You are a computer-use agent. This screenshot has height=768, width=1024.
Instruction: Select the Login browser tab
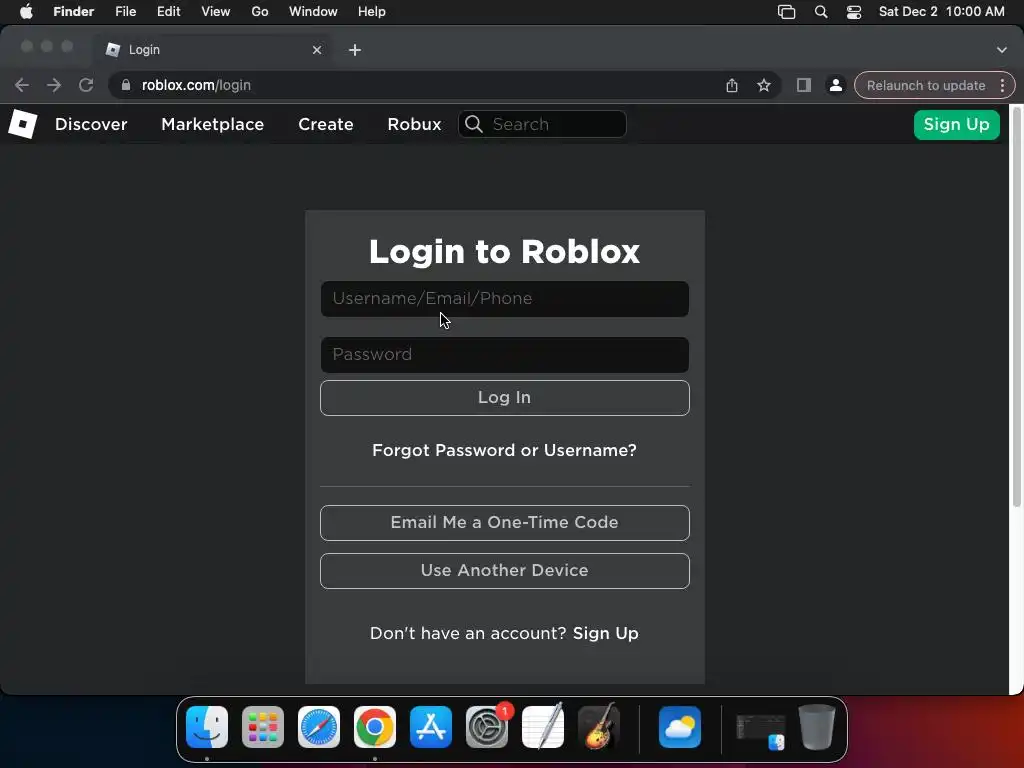(x=212, y=50)
